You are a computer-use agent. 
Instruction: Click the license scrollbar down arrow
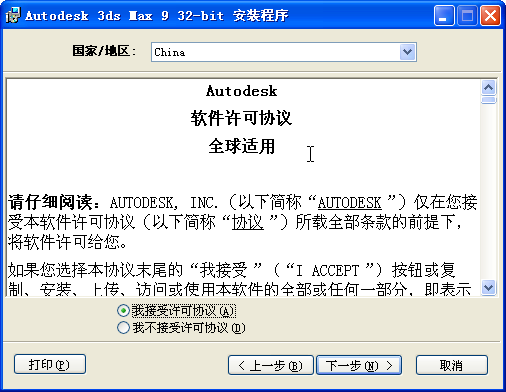(488, 287)
